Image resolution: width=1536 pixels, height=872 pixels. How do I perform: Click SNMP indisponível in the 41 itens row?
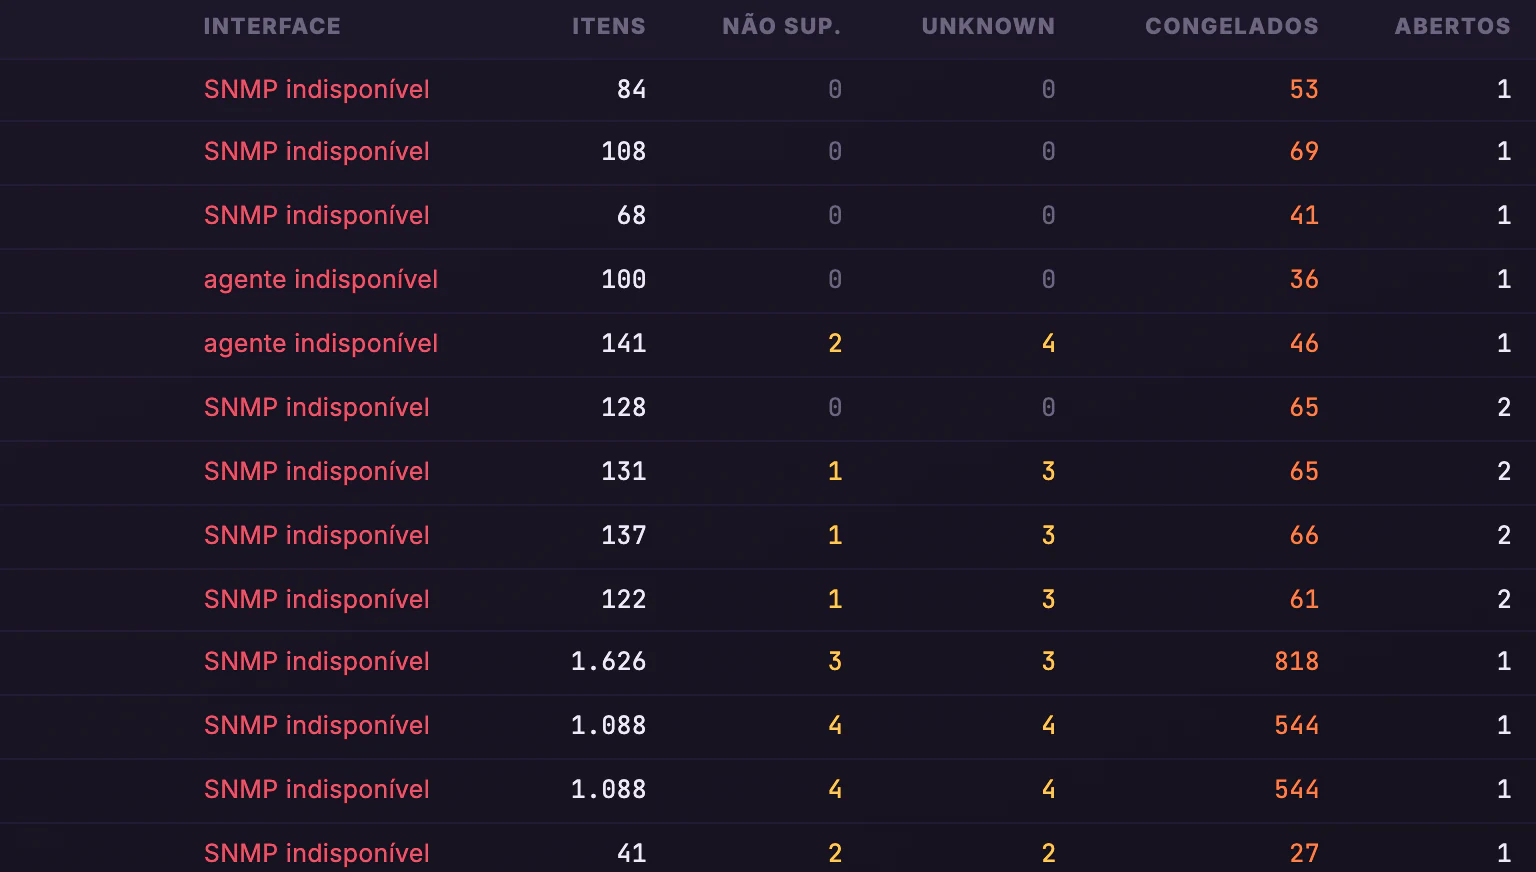(317, 853)
